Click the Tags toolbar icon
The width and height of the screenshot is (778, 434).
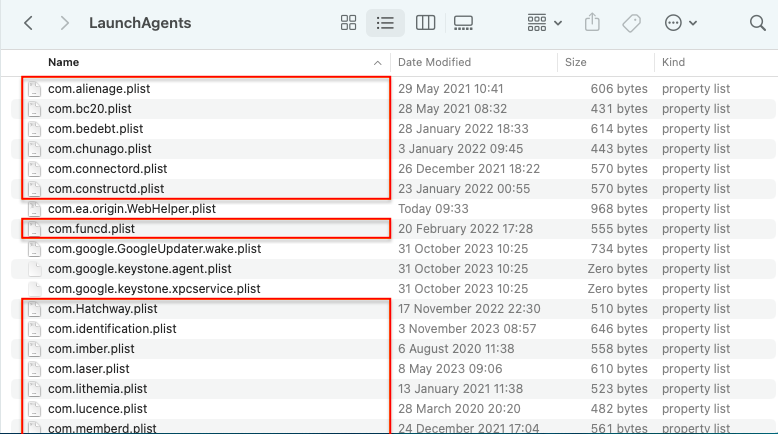pos(631,23)
